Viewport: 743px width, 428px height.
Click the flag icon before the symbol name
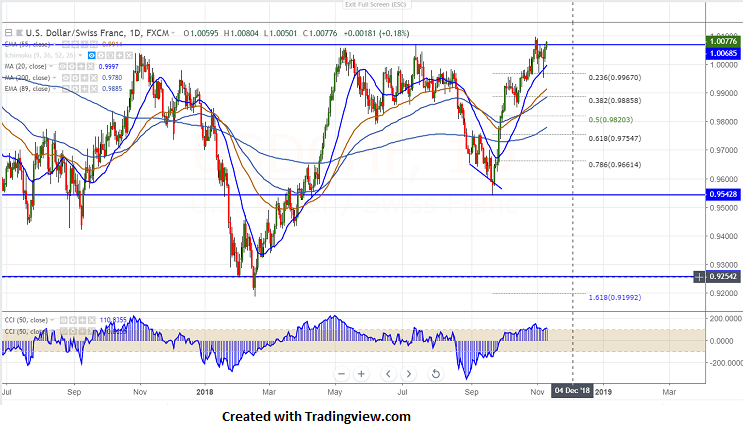coord(19,33)
